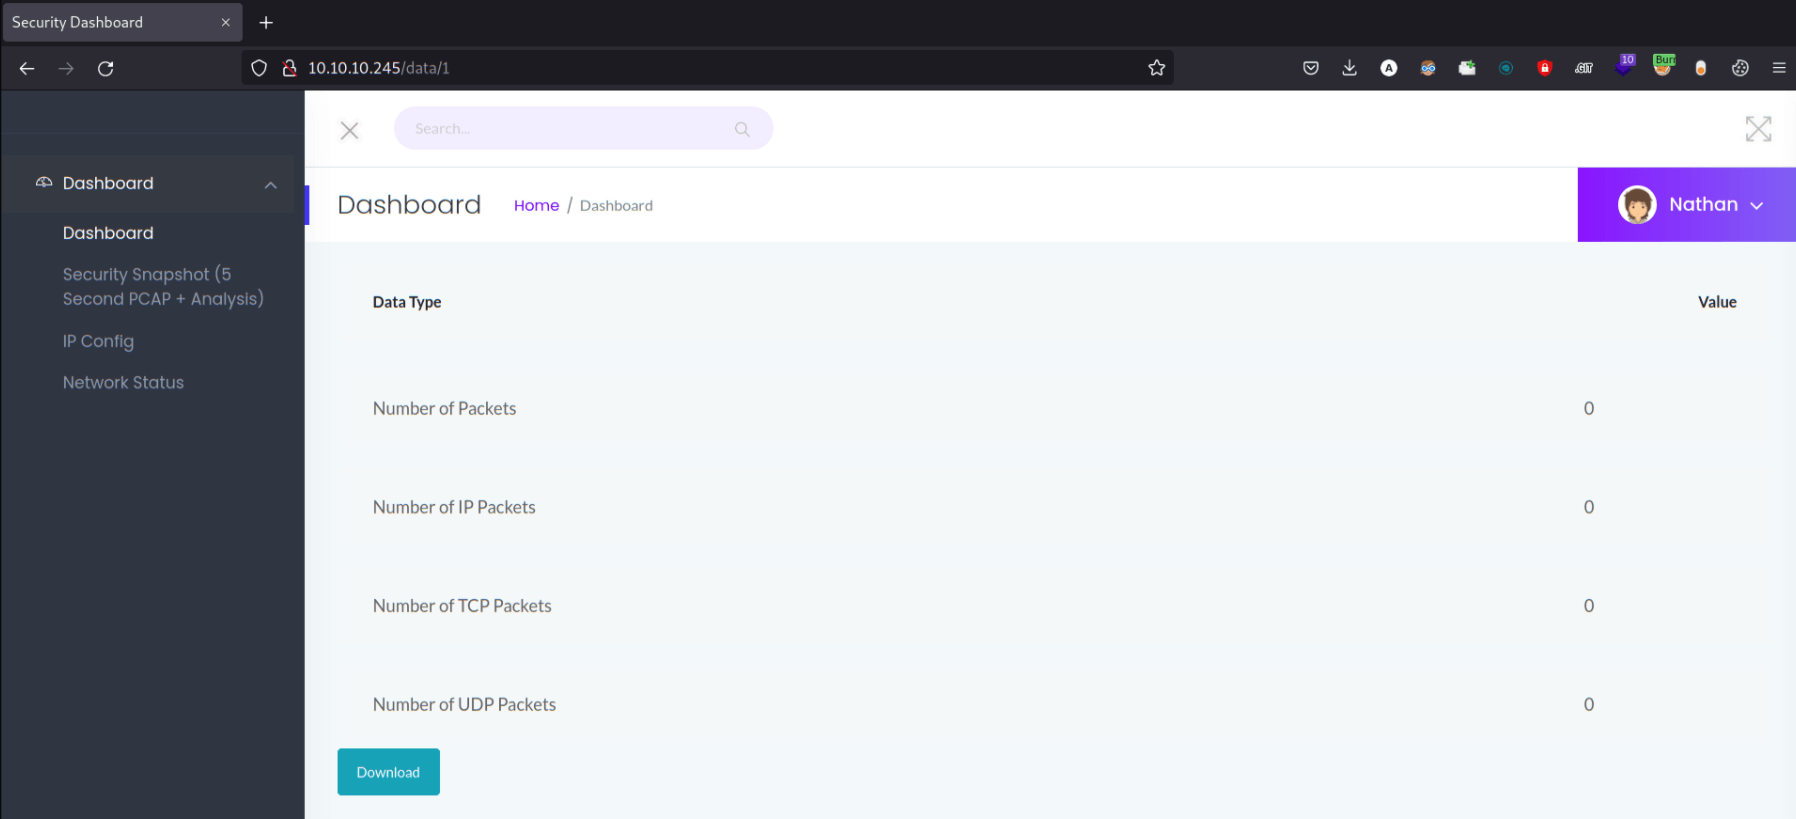Expand the Nathan user dropdown arrow
The width and height of the screenshot is (1796, 819).
[x=1756, y=206]
